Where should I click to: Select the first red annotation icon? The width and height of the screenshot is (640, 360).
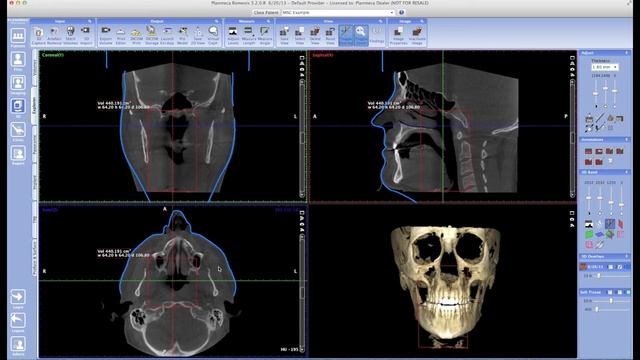588,151
